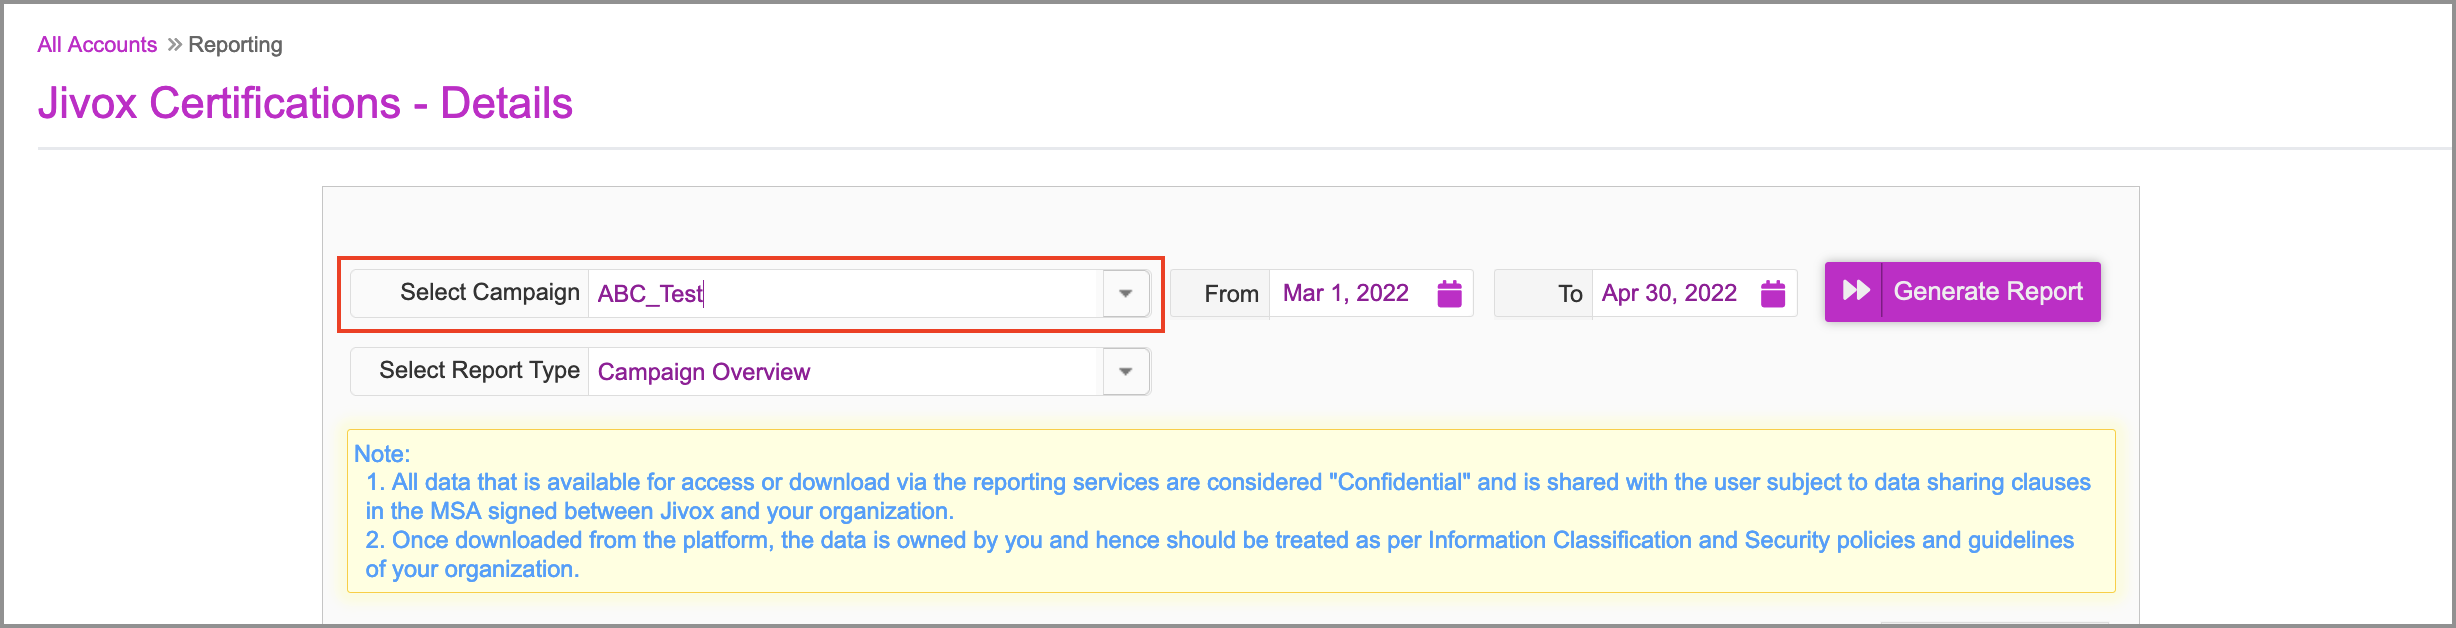Click the fast-forward icon on Generate Report
The width and height of the screenshot is (2456, 628).
[x=1855, y=291]
